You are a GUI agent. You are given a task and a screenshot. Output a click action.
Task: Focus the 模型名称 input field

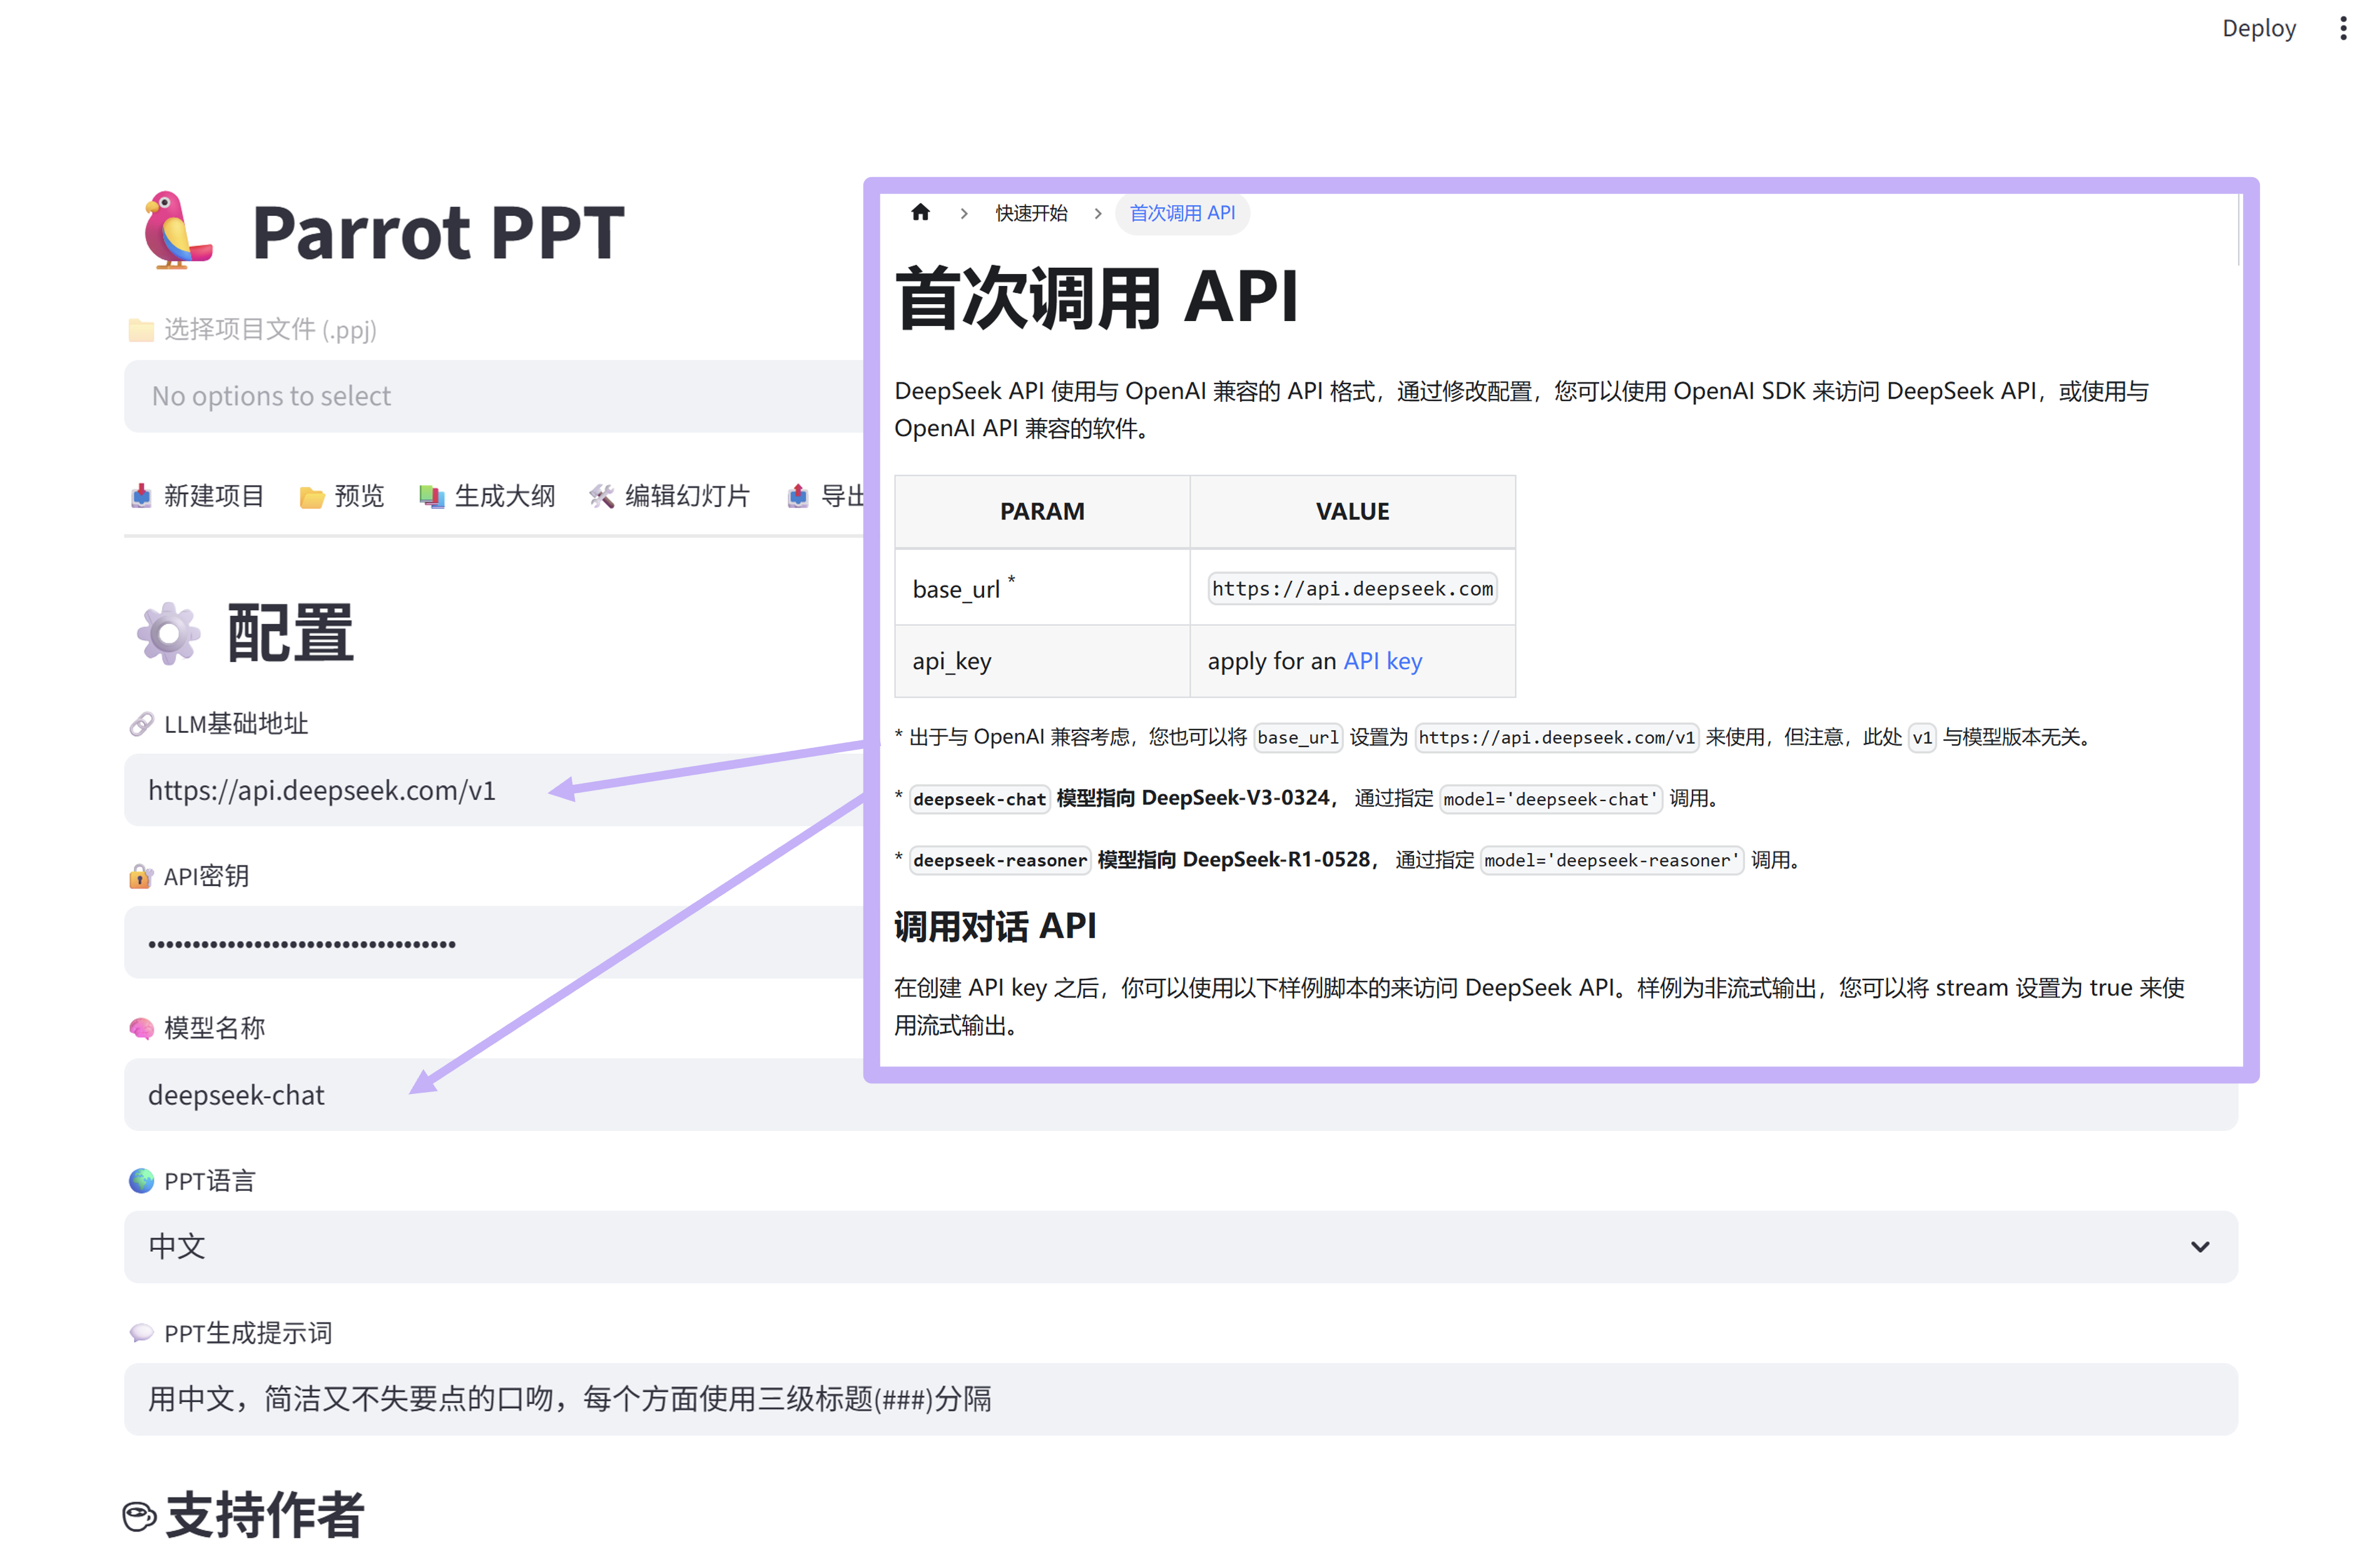(1180, 1095)
